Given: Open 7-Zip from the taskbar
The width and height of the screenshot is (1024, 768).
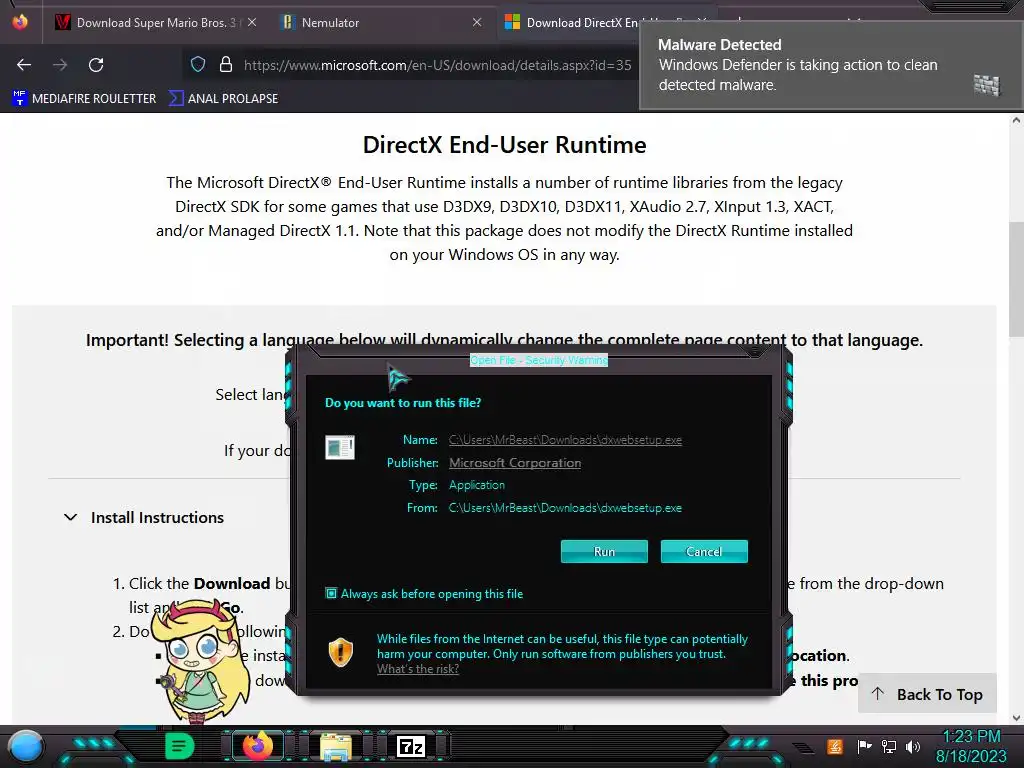Looking at the screenshot, I should pyautogui.click(x=411, y=746).
